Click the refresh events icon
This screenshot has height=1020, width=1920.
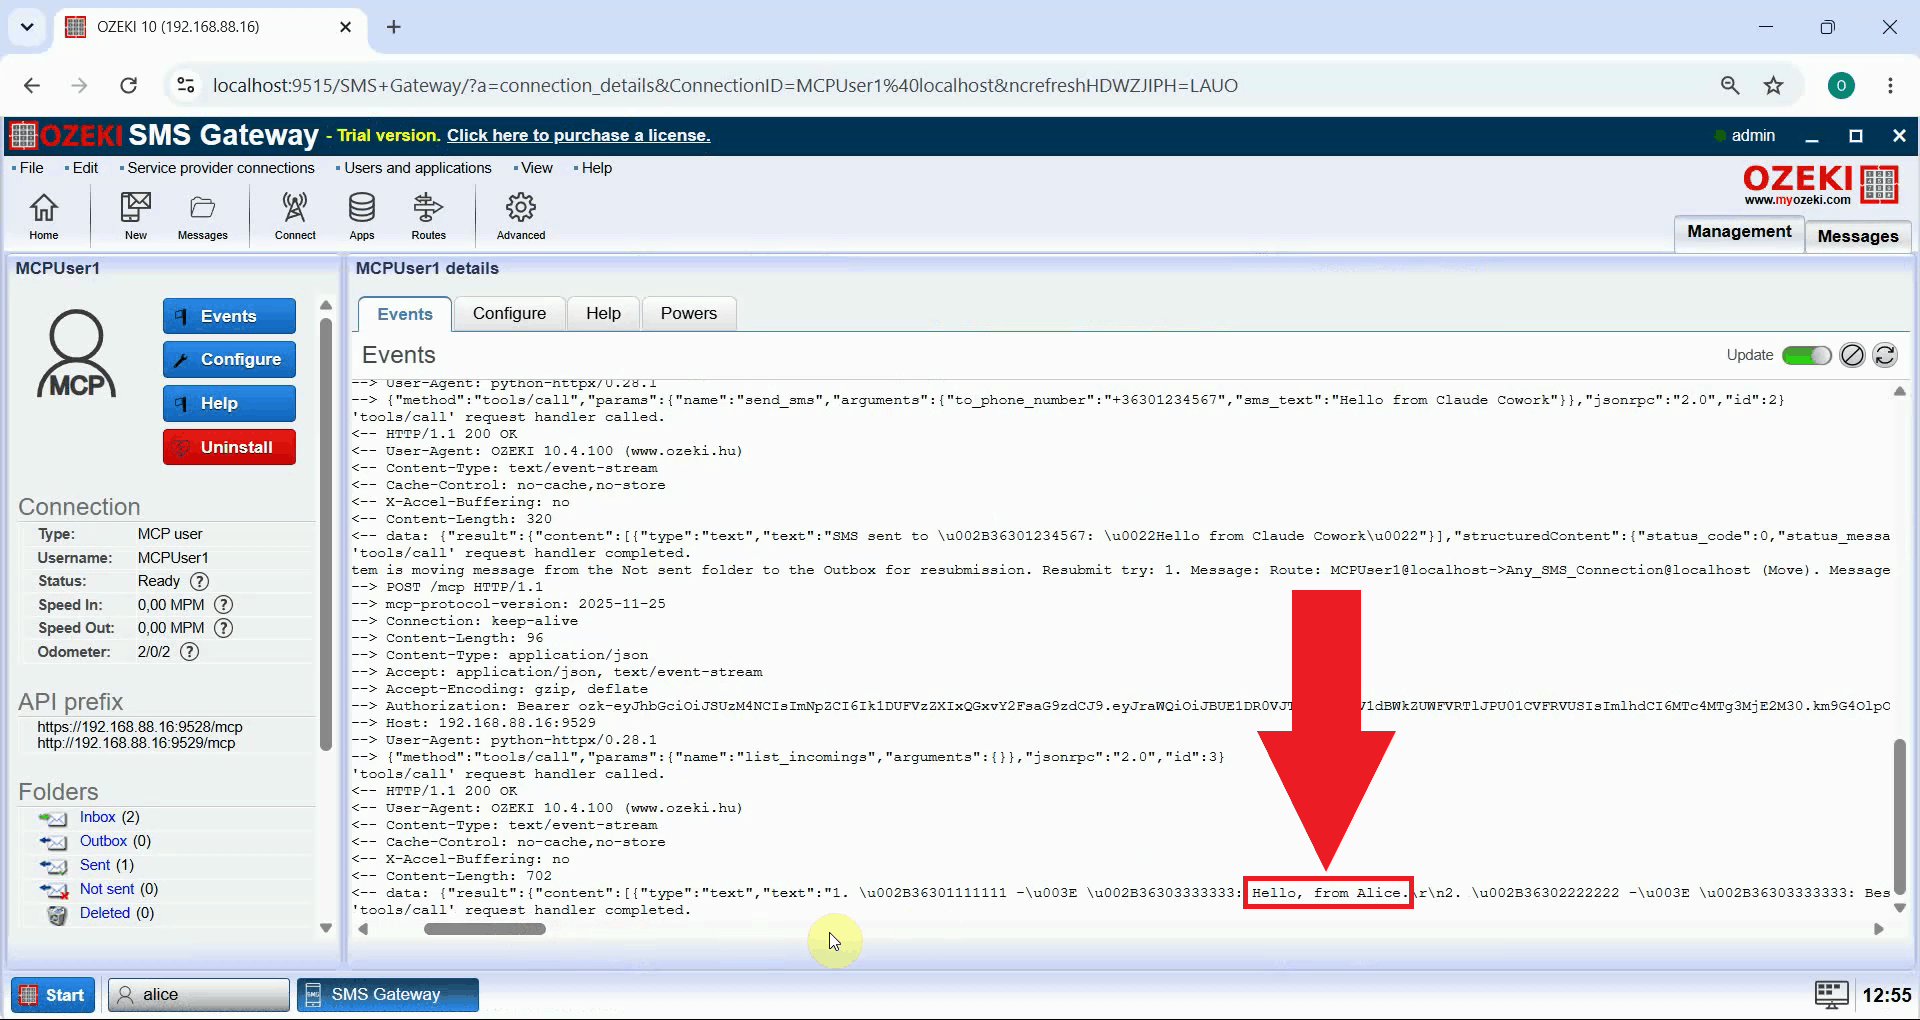point(1885,355)
